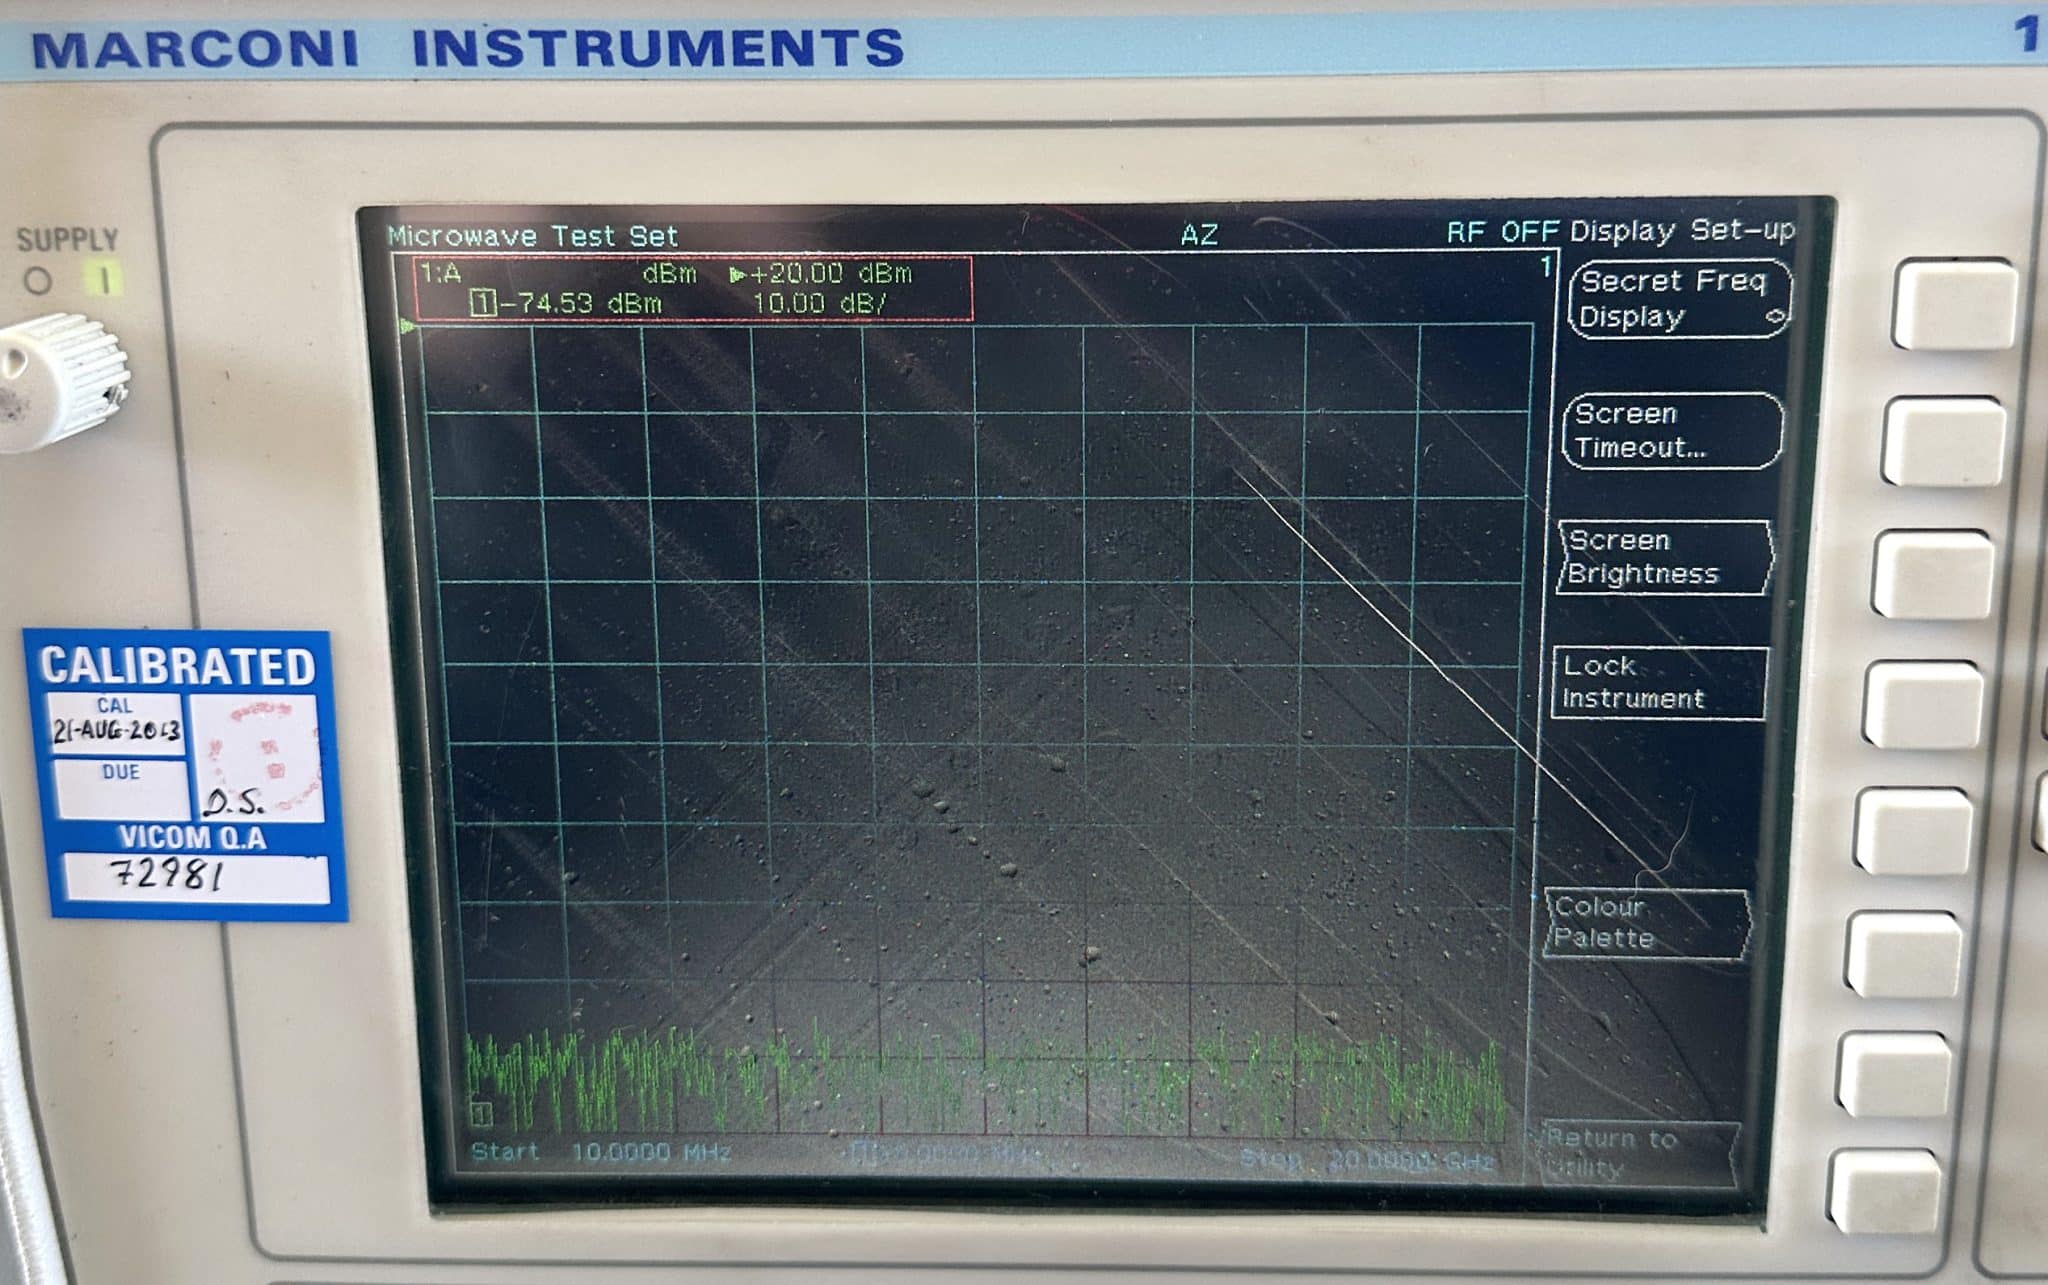Click the marker reading -74.53 dBm
2048x1285 pixels.
[579, 303]
